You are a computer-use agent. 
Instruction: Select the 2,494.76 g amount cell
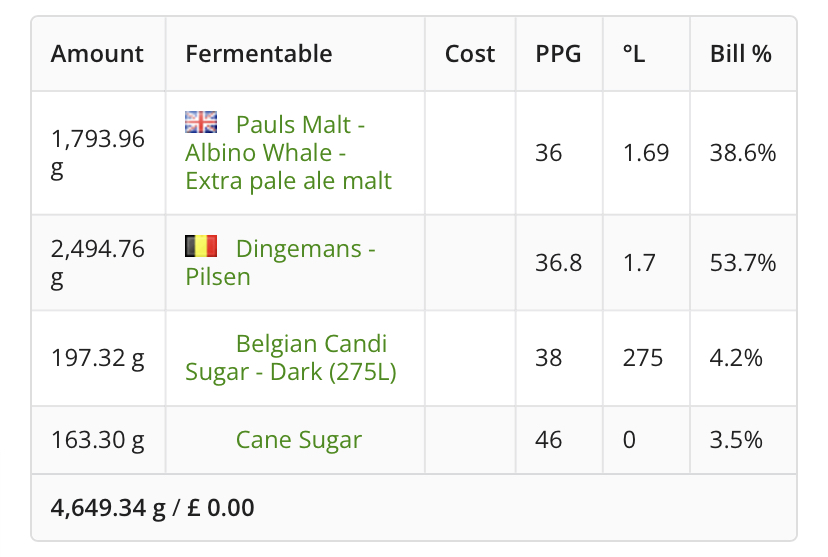[x=98, y=262]
